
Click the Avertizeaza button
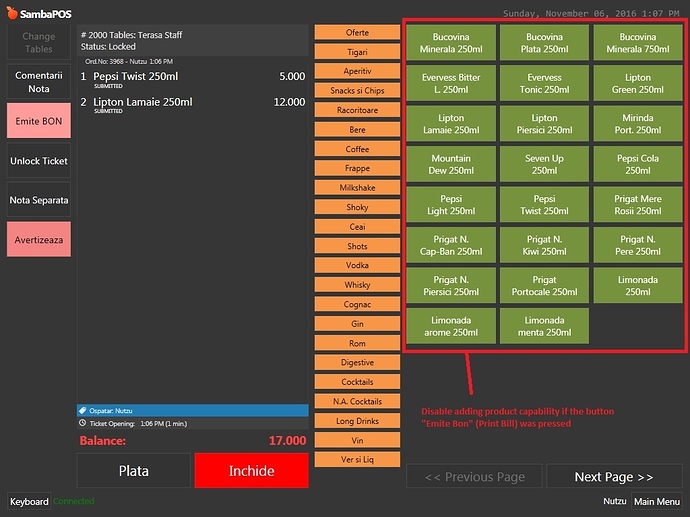click(39, 239)
